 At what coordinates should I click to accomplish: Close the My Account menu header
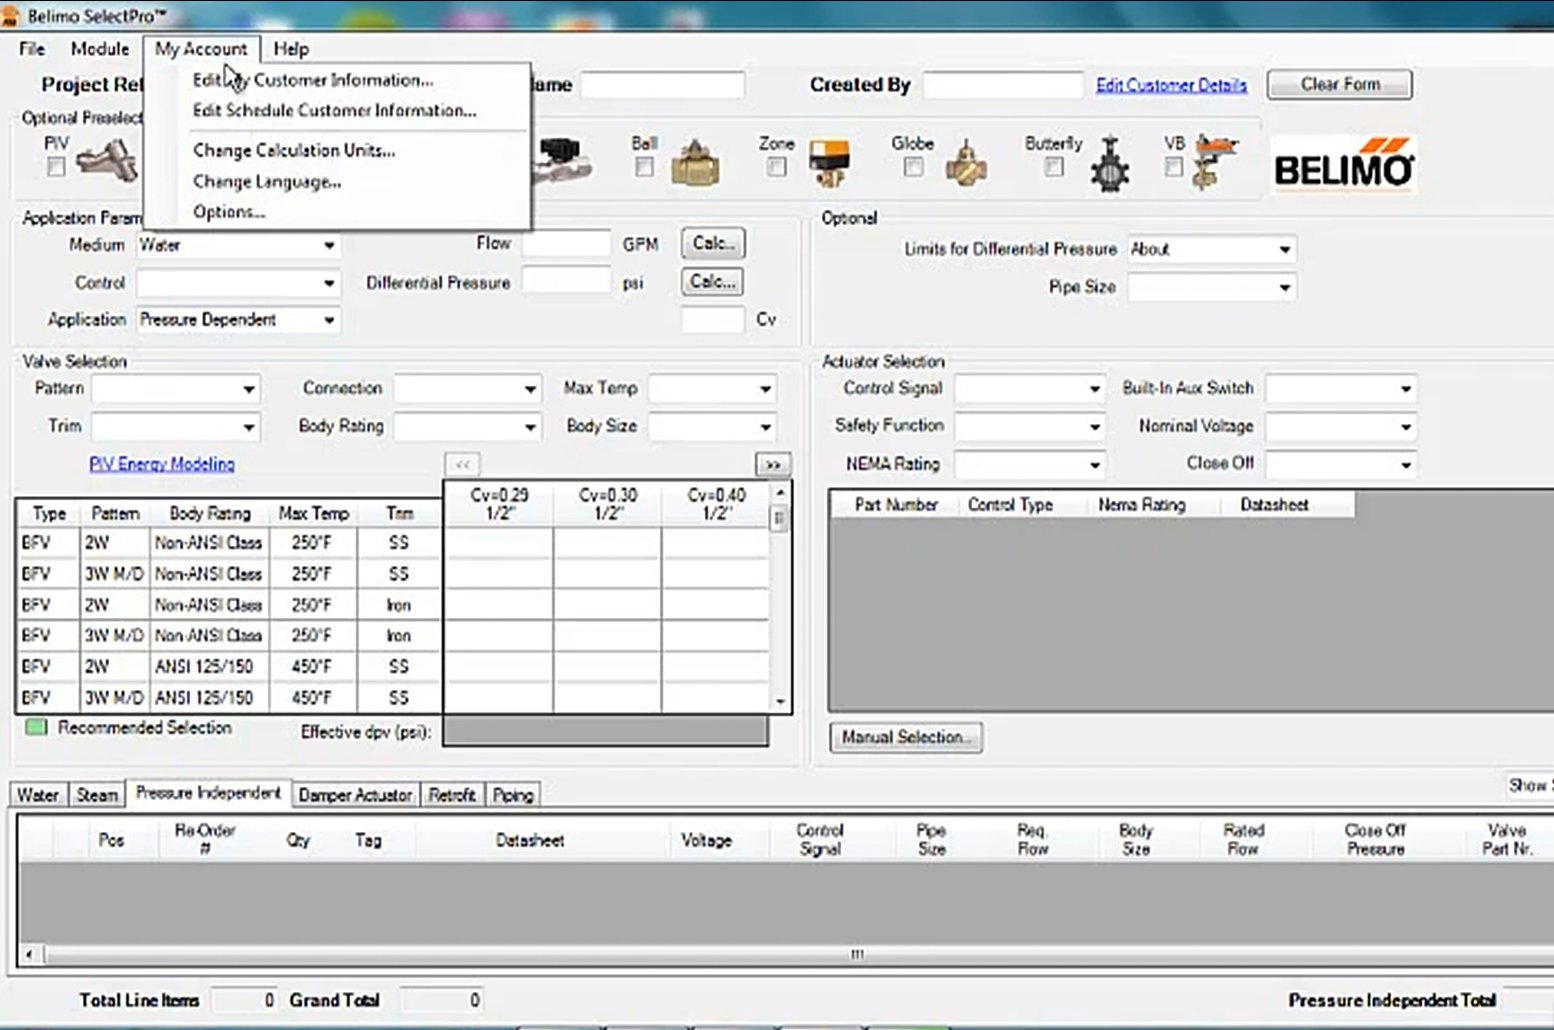[201, 49]
